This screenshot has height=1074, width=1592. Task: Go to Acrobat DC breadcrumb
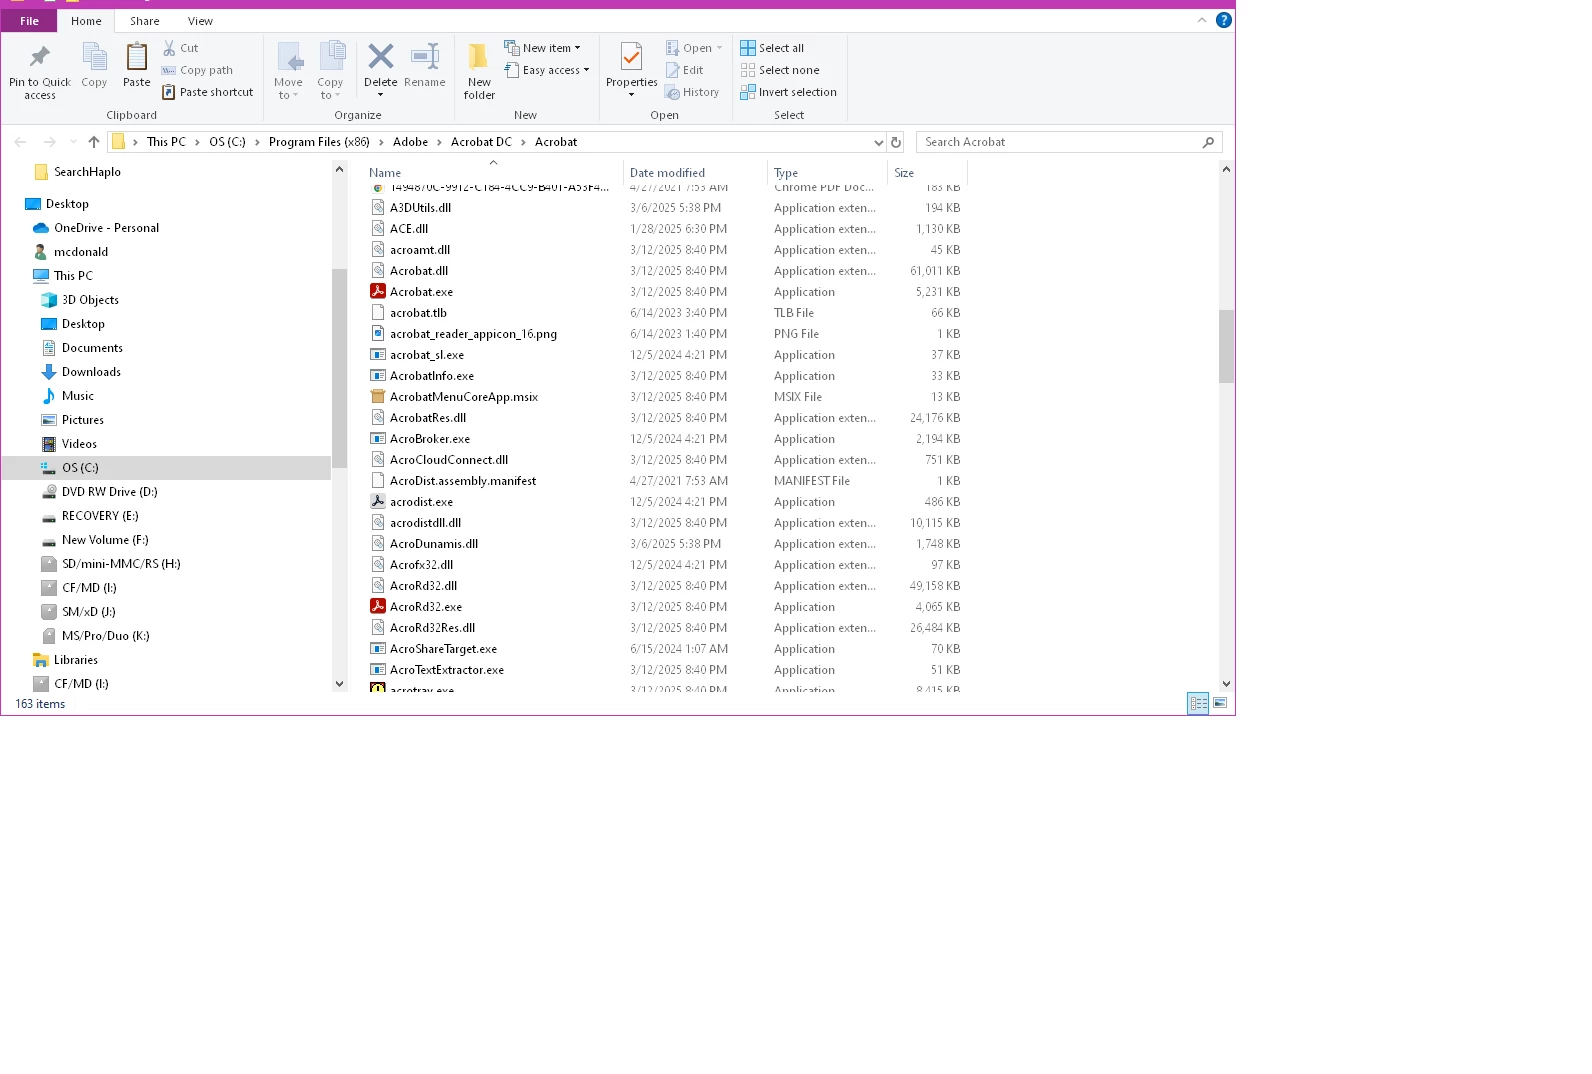[481, 142]
